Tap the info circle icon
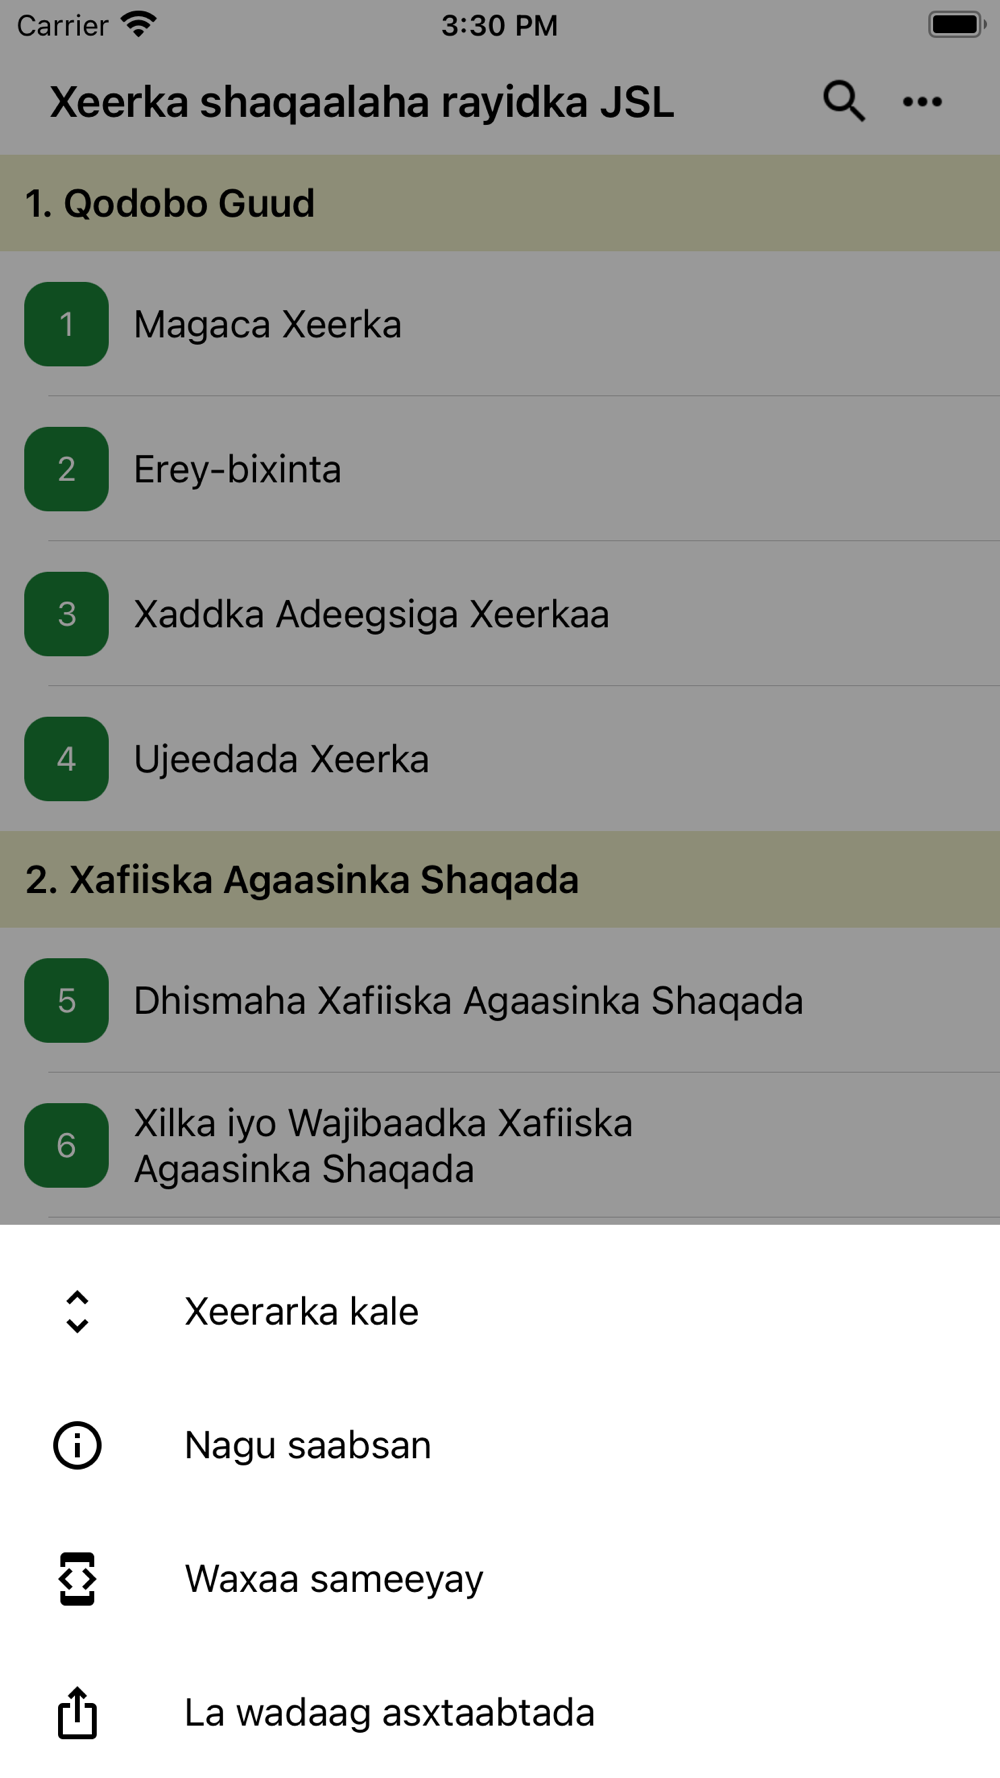 (x=77, y=1446)
